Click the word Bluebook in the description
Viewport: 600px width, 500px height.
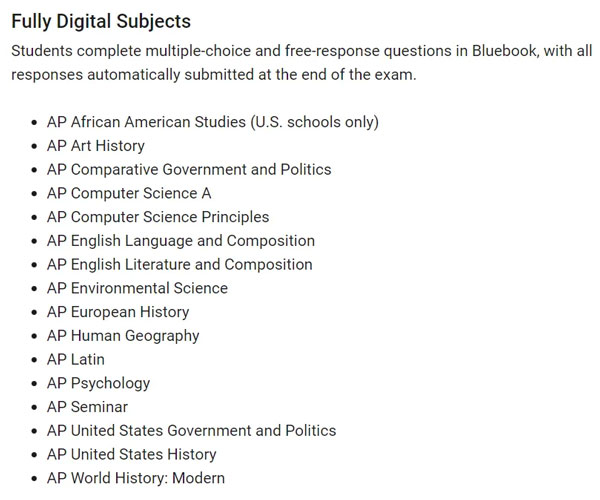click(x=505, y=51)
